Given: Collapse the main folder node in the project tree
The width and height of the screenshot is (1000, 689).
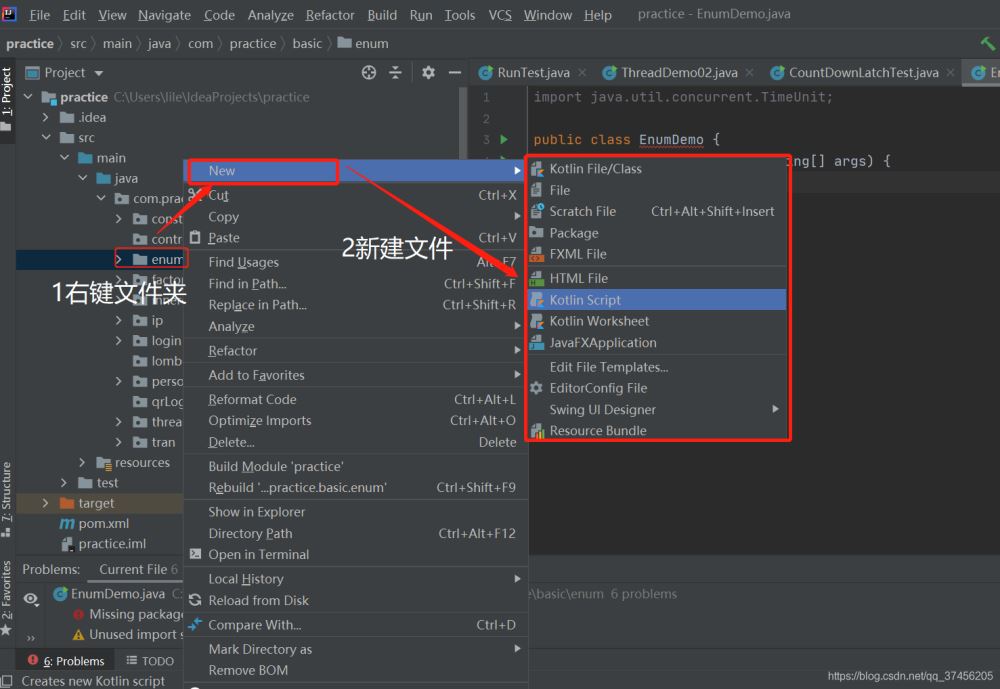Looking at the screenshot, I should [63, 157].
